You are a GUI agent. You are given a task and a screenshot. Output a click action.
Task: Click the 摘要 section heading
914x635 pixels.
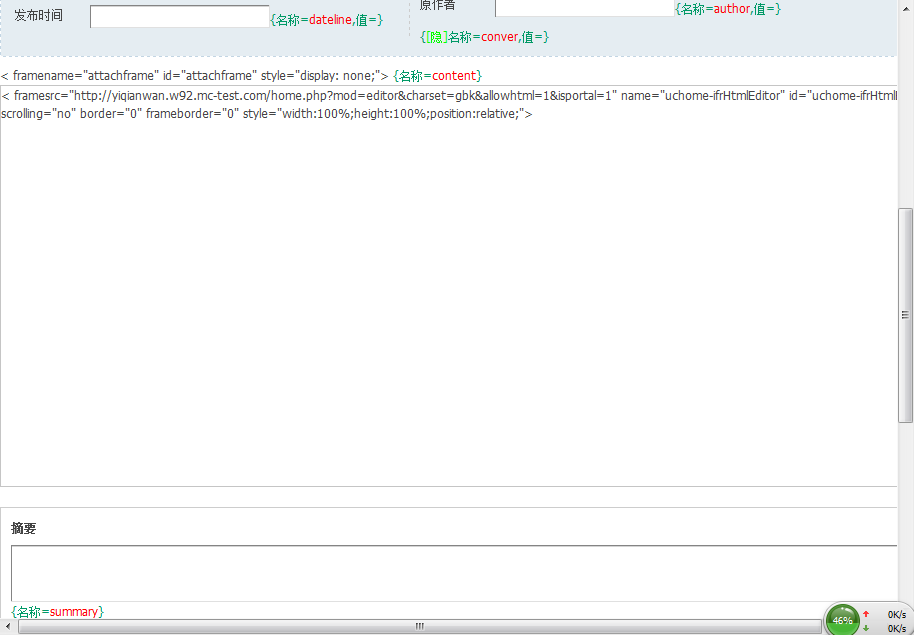(24, 528)
